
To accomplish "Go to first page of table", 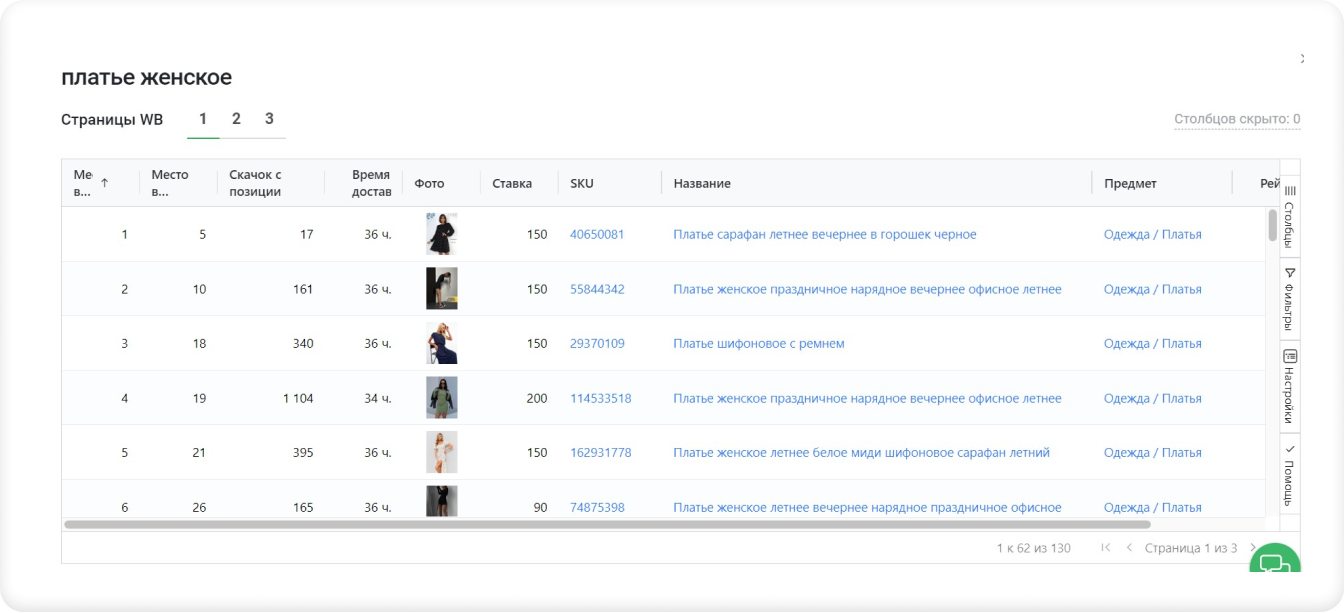I will click(1105, 548).
